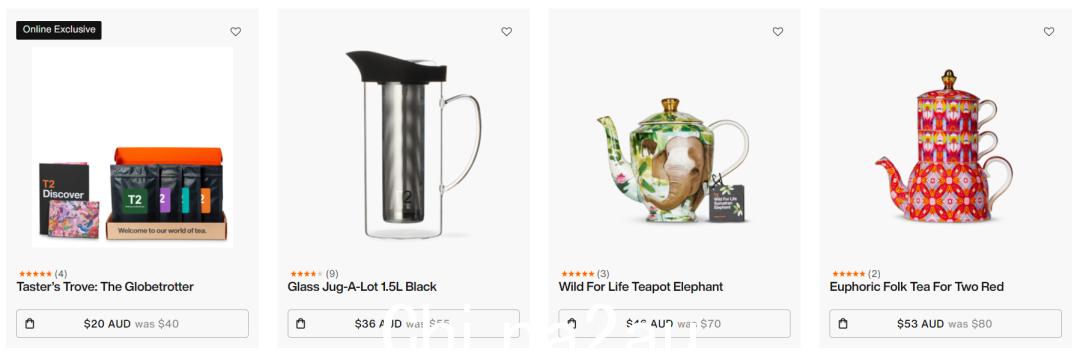Click shopping bag icon on $20 AUD button
Image resolution: width=1080 pixels, height=363 pixels.
[x=30, y=324]
